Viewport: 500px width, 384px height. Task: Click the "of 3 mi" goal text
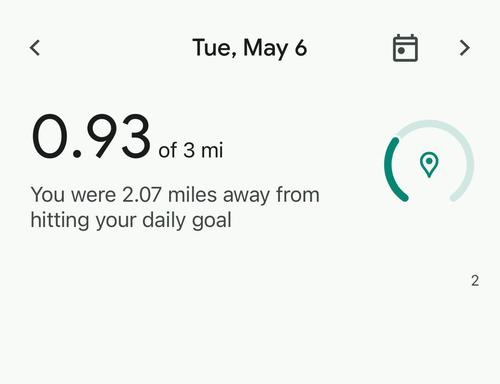pyautogui.click(x=191, y=150)
